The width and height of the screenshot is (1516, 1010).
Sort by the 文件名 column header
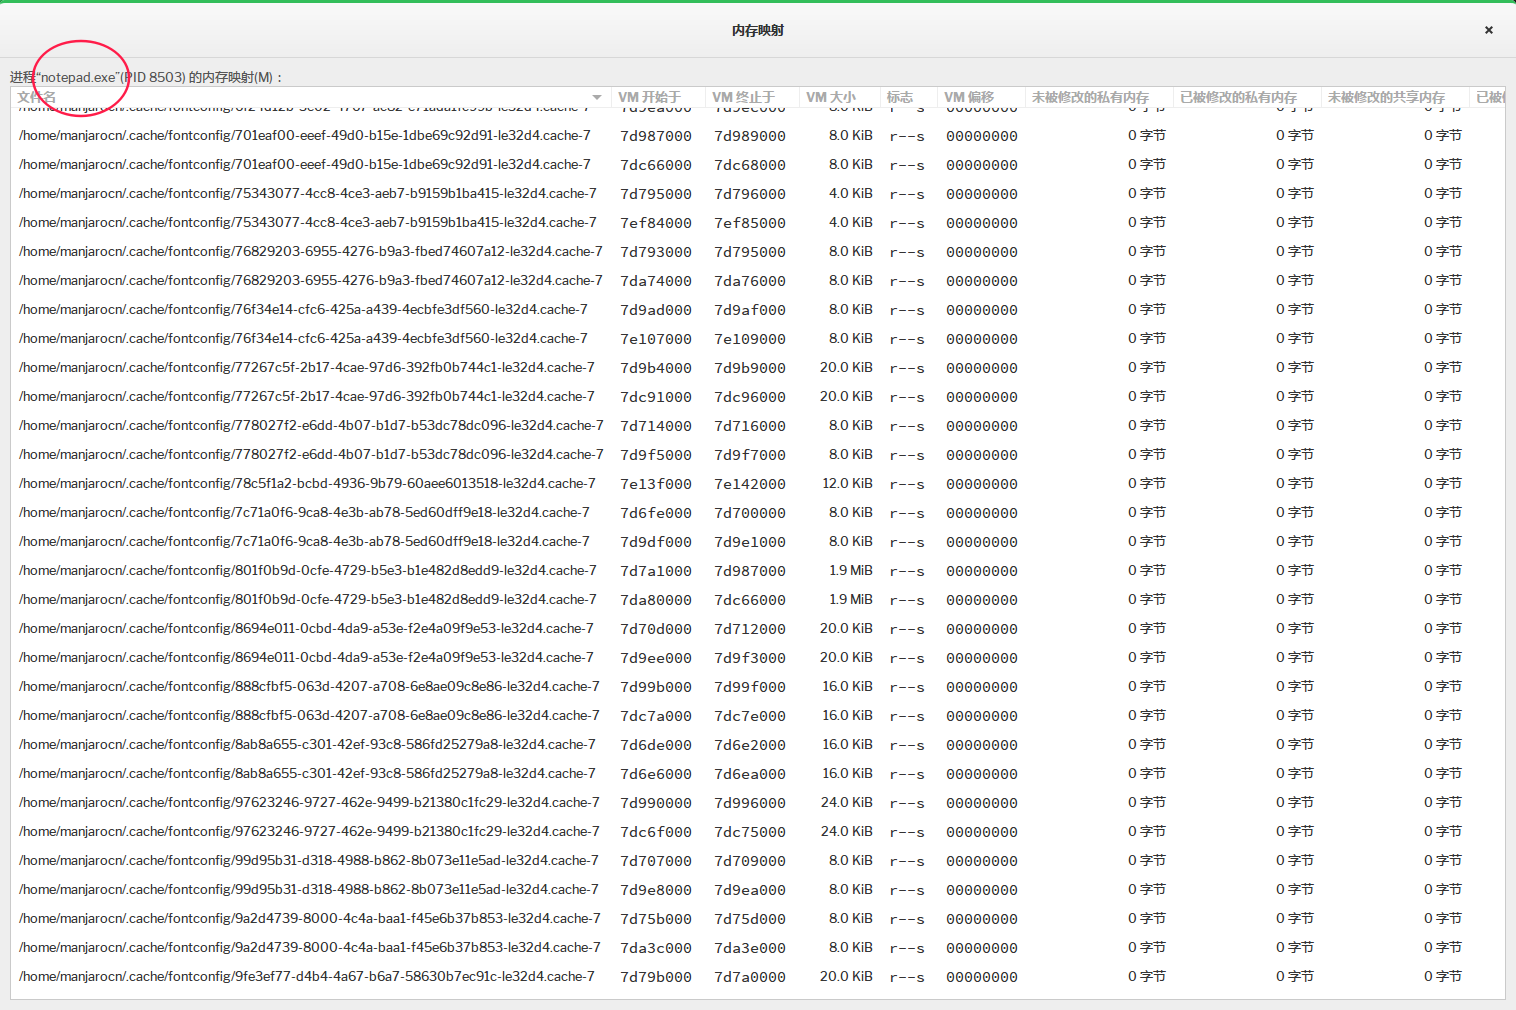coord(37,97)
